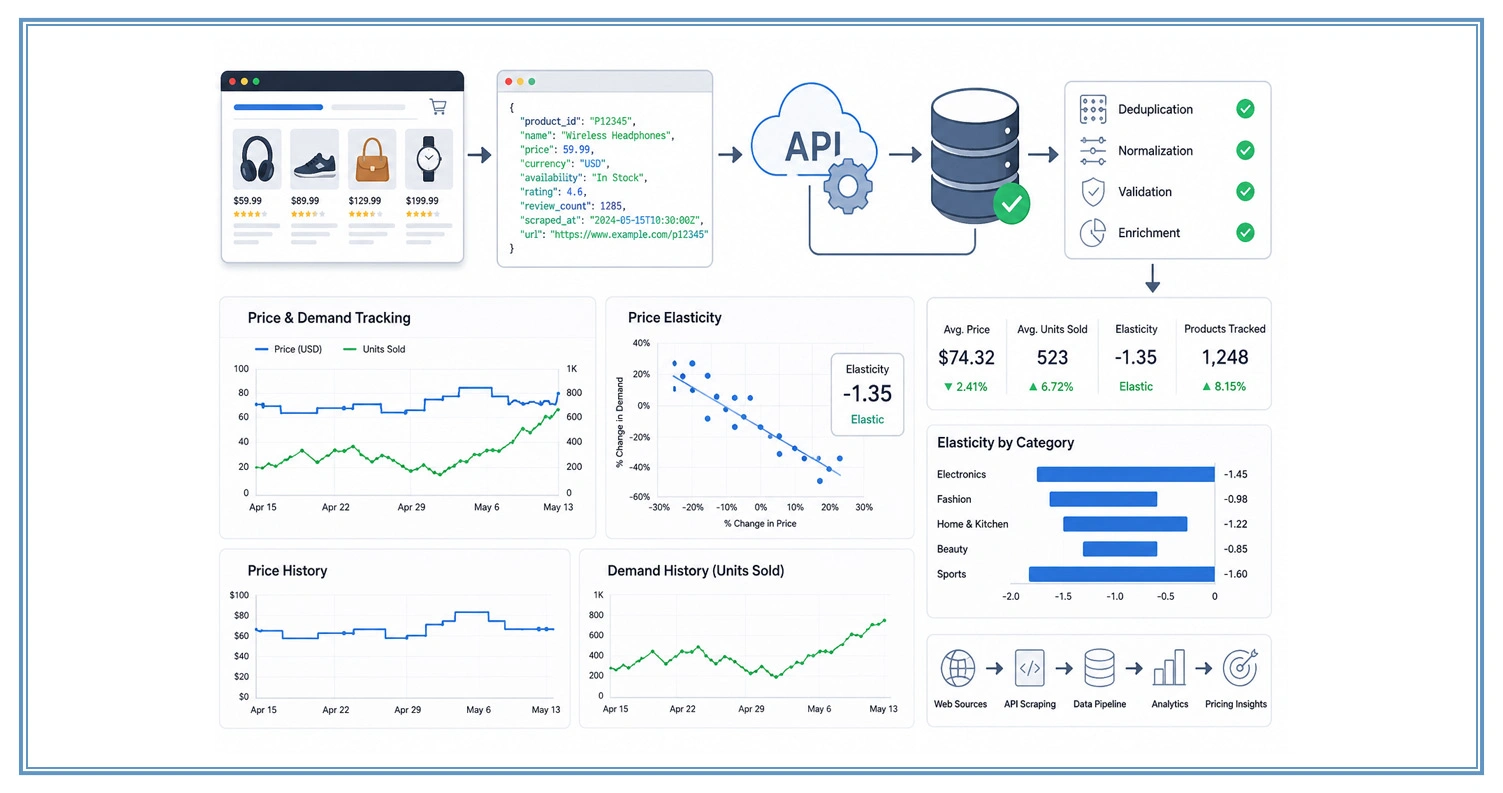Click the Units Sold legend entry

pyautogui.click(x=374, y=349)
